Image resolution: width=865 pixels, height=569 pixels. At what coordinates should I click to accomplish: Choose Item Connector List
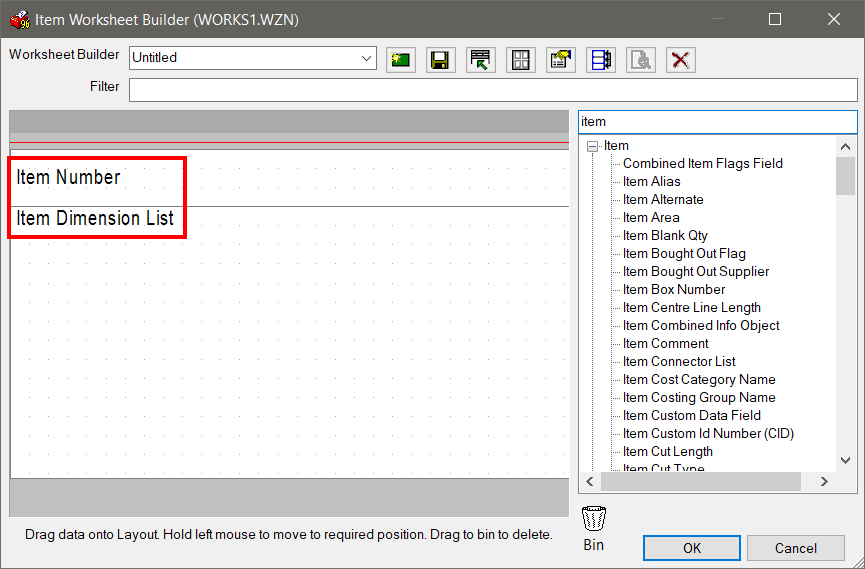tap(679, 361)
